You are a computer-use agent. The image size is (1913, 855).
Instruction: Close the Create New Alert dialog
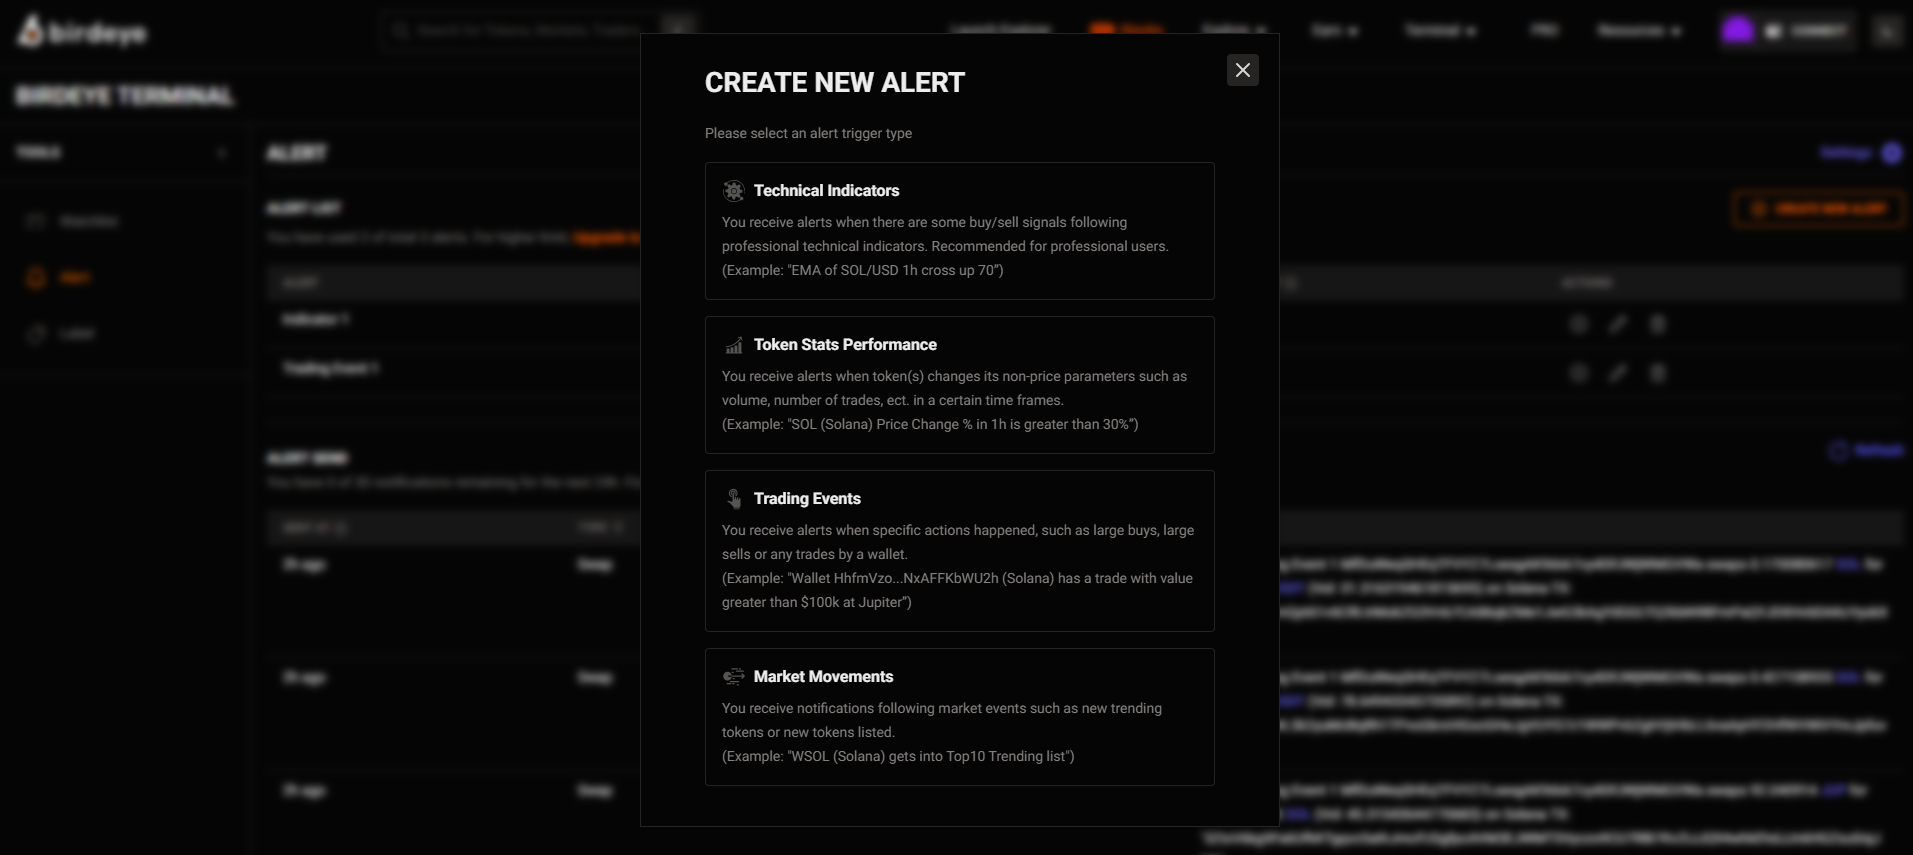(x=1242, y=70)
